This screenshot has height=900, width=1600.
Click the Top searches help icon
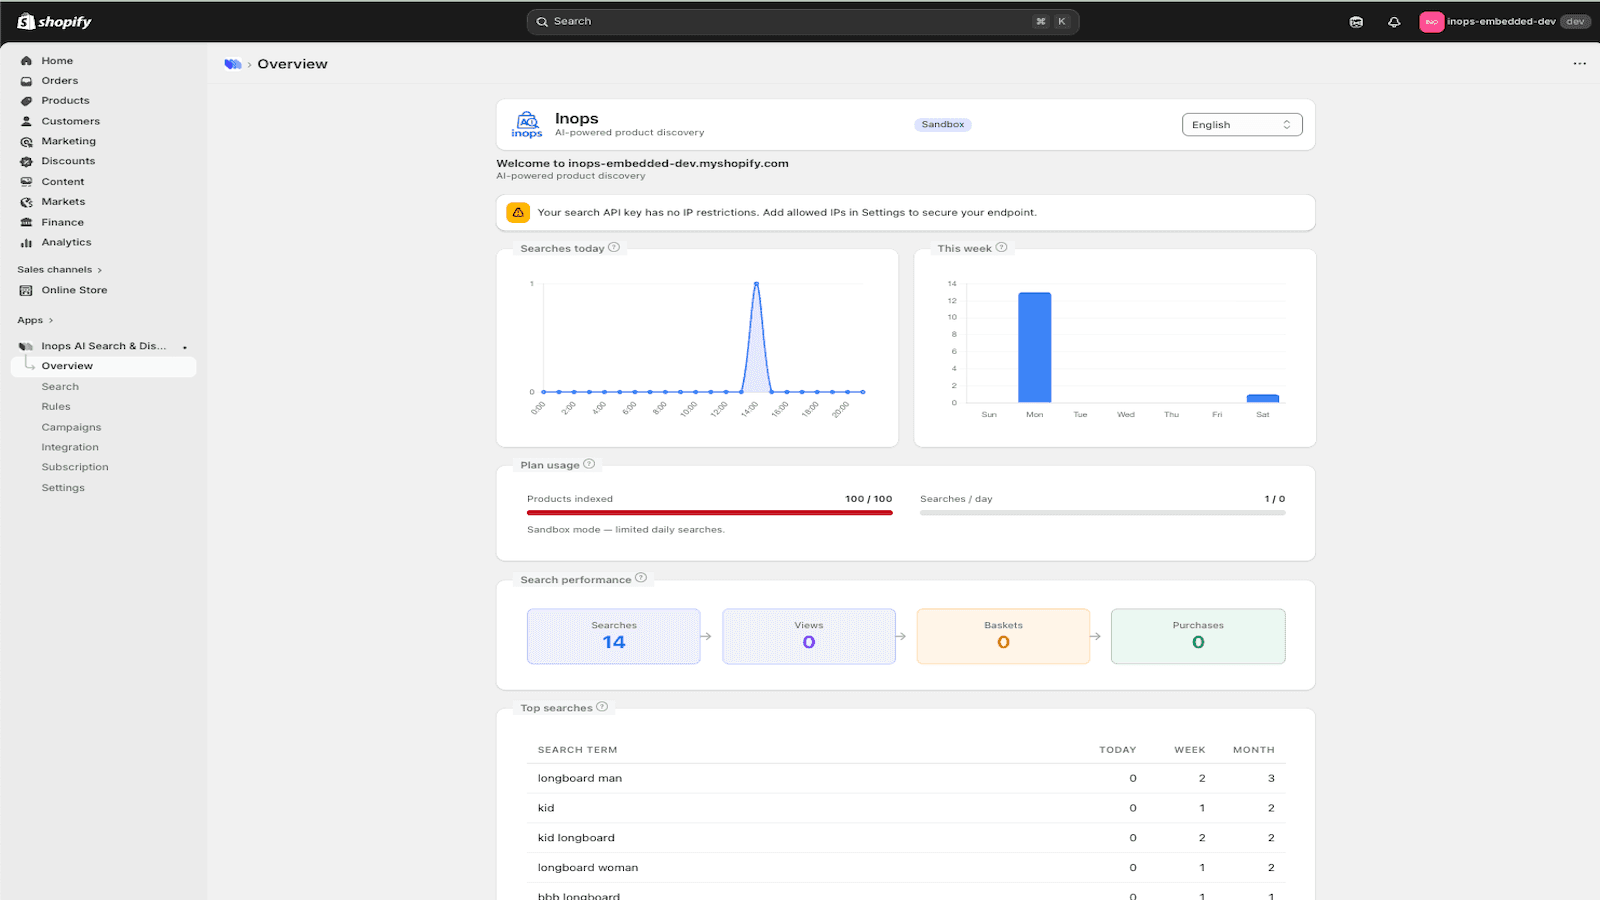[602, 707]
